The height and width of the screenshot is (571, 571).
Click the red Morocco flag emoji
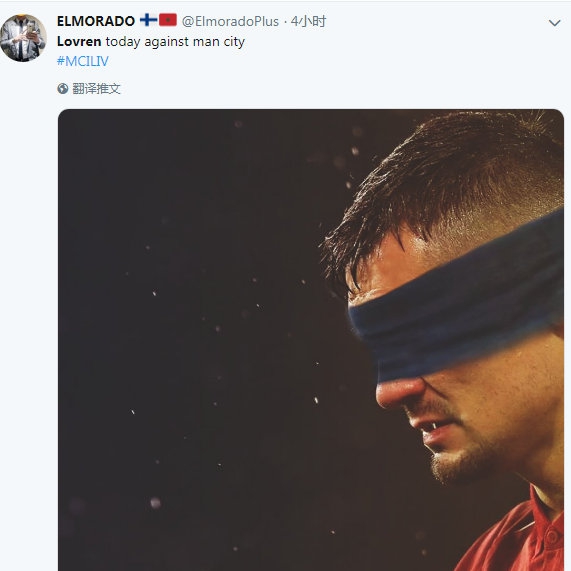coord(168,20)
